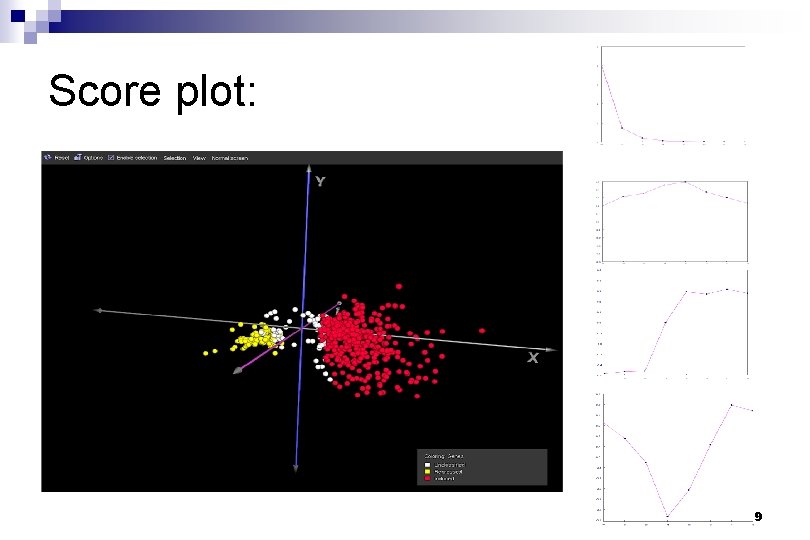Click the second line chart with arched curve
Image resolution: width=810 pixels, height=540 pixels.
674,221
